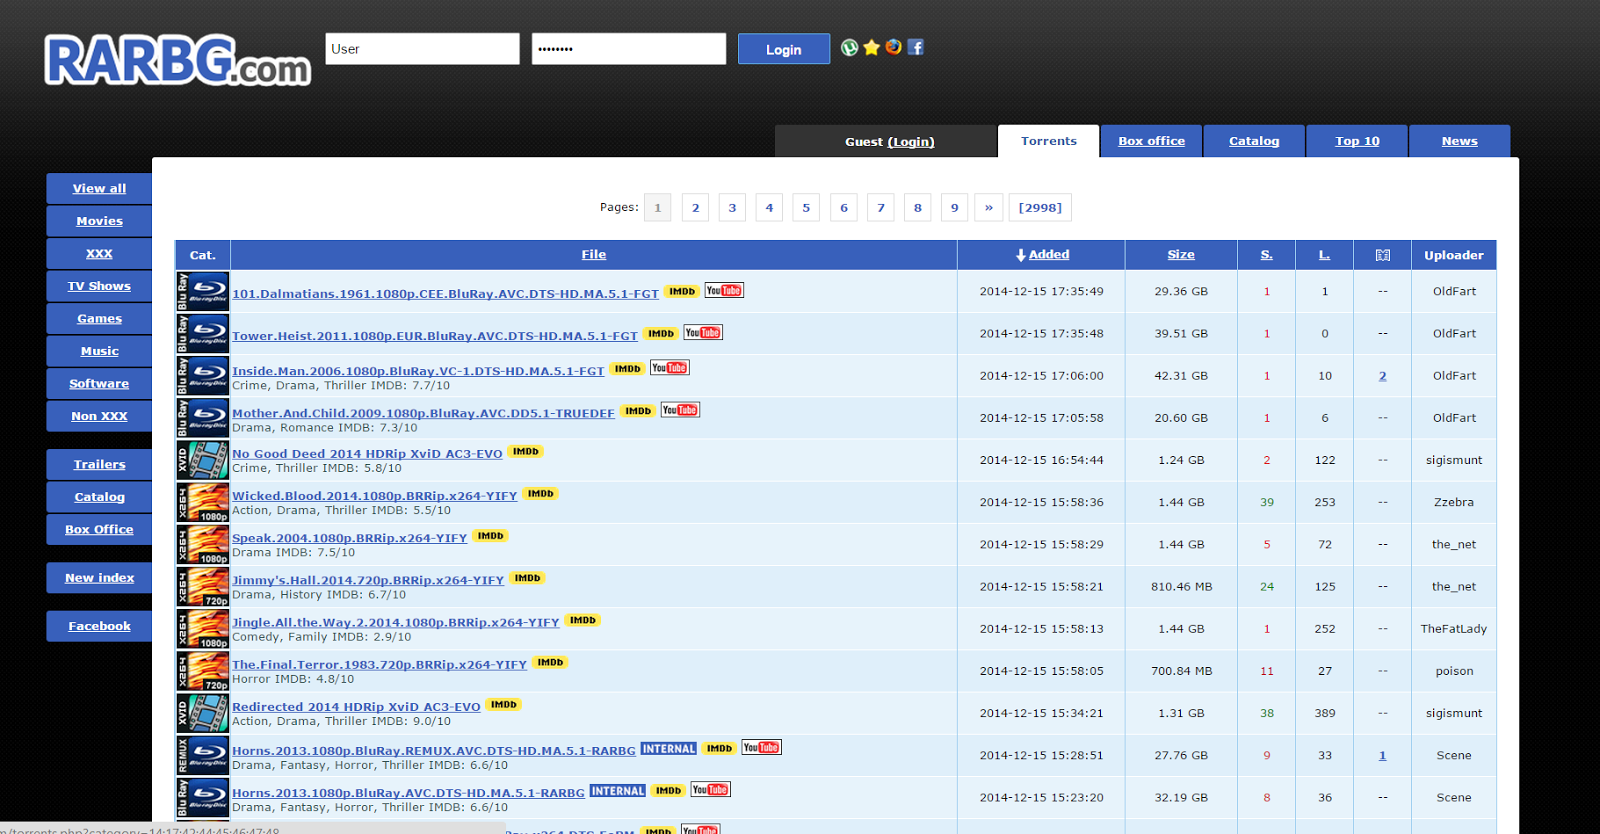Open The.Final.Terror.1983.720p.BRRip torrent link
Viewport: 1600px width, 834px height.
pos(379,665)
